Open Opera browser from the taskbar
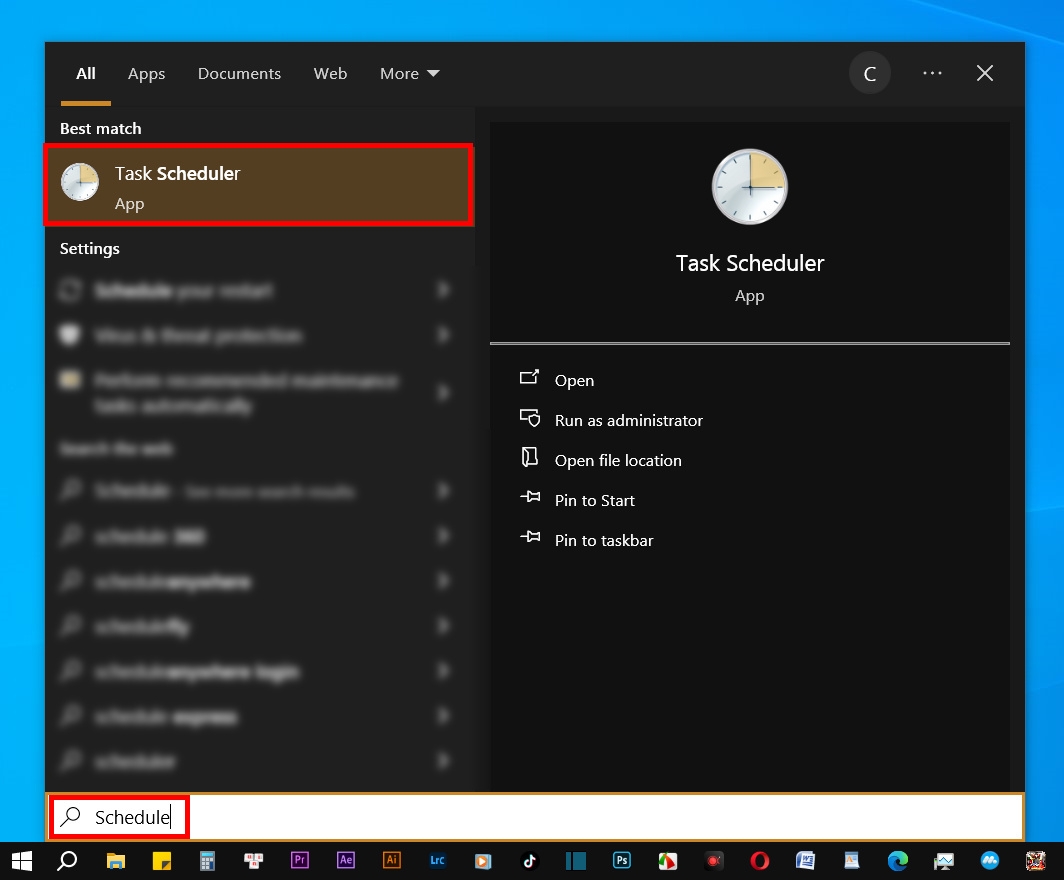1064x880 pixels. (x=759, y=861)
